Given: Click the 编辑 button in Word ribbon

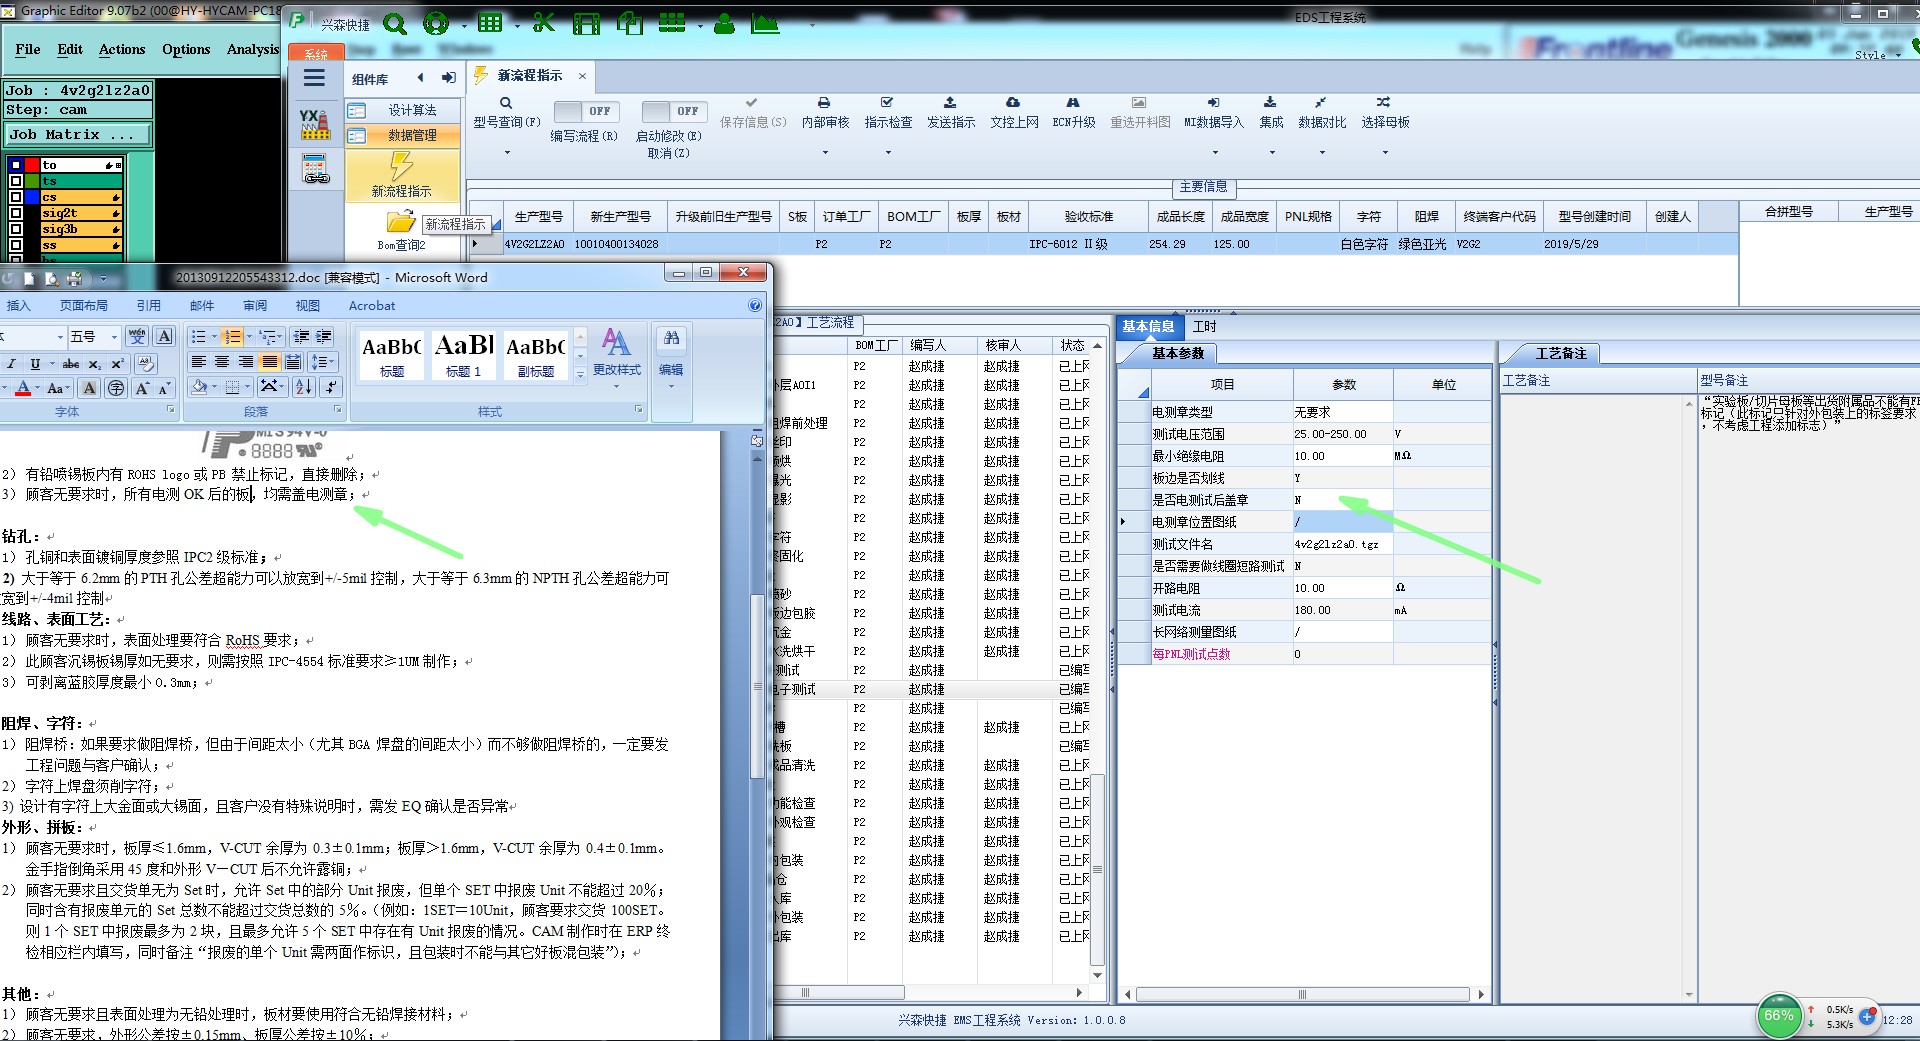Looking at the screenshot, I should click(x=671, y=356).
